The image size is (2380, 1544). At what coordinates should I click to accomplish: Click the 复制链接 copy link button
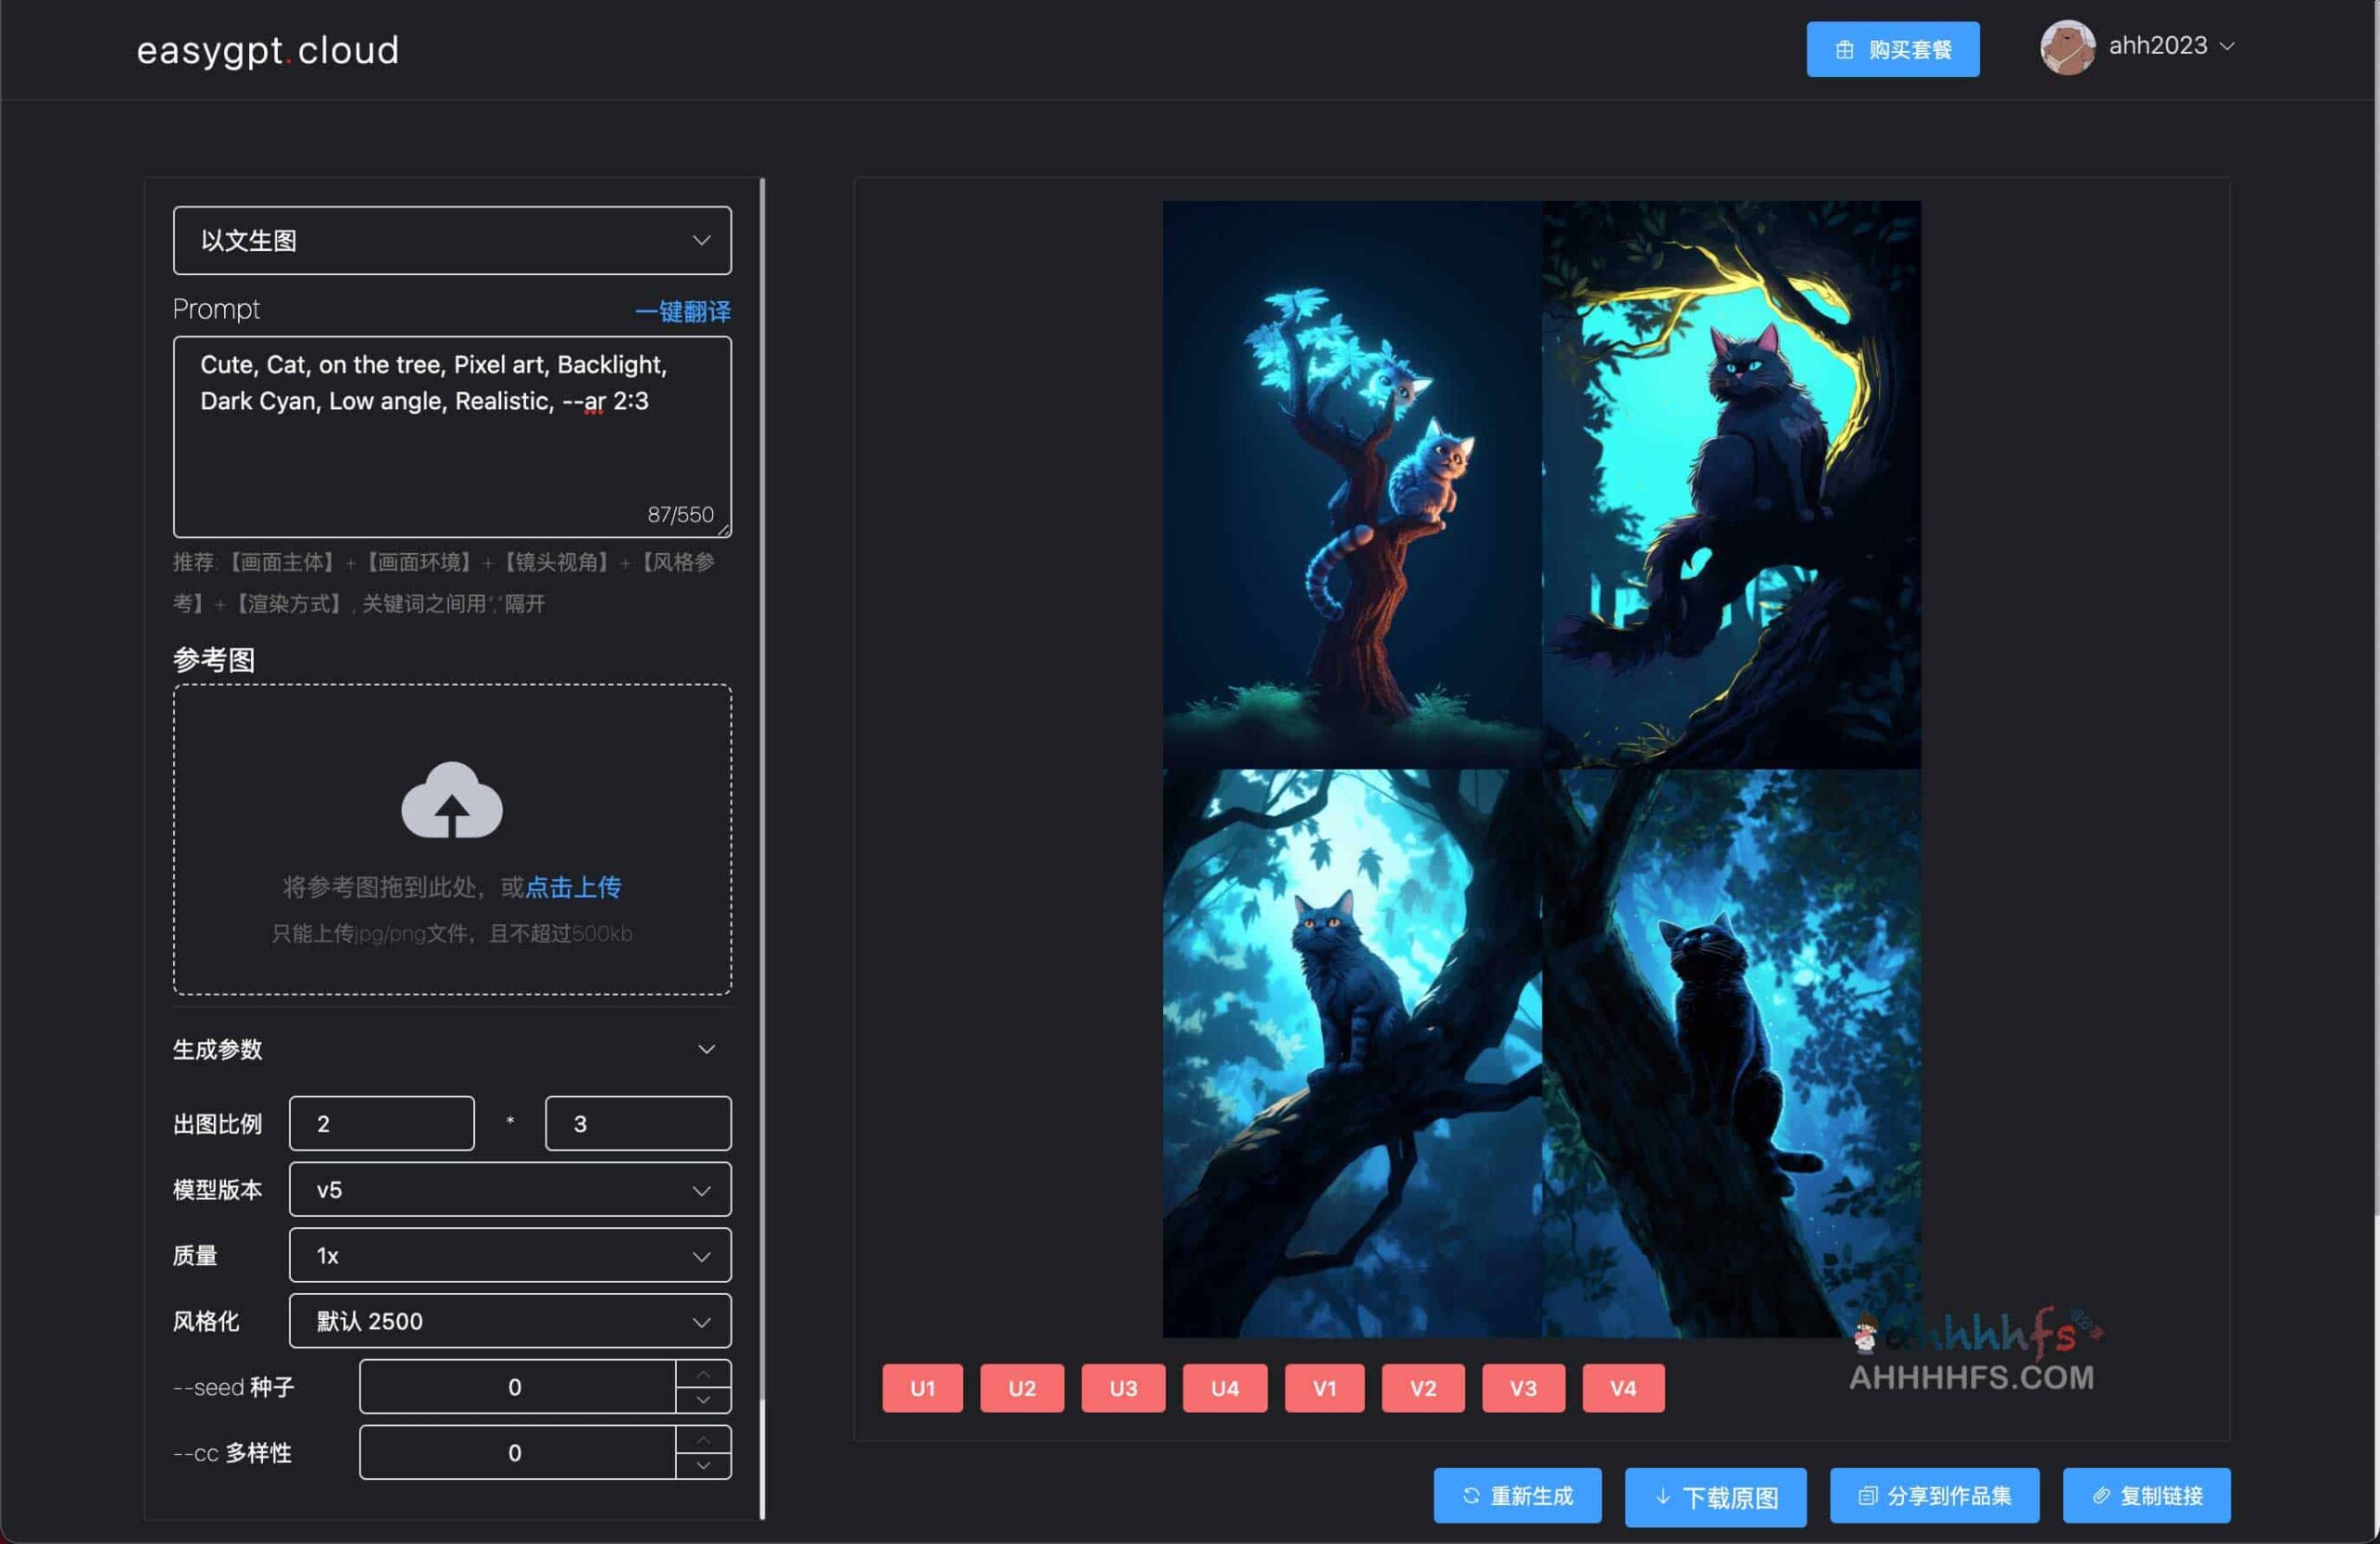[2146, 1495]
